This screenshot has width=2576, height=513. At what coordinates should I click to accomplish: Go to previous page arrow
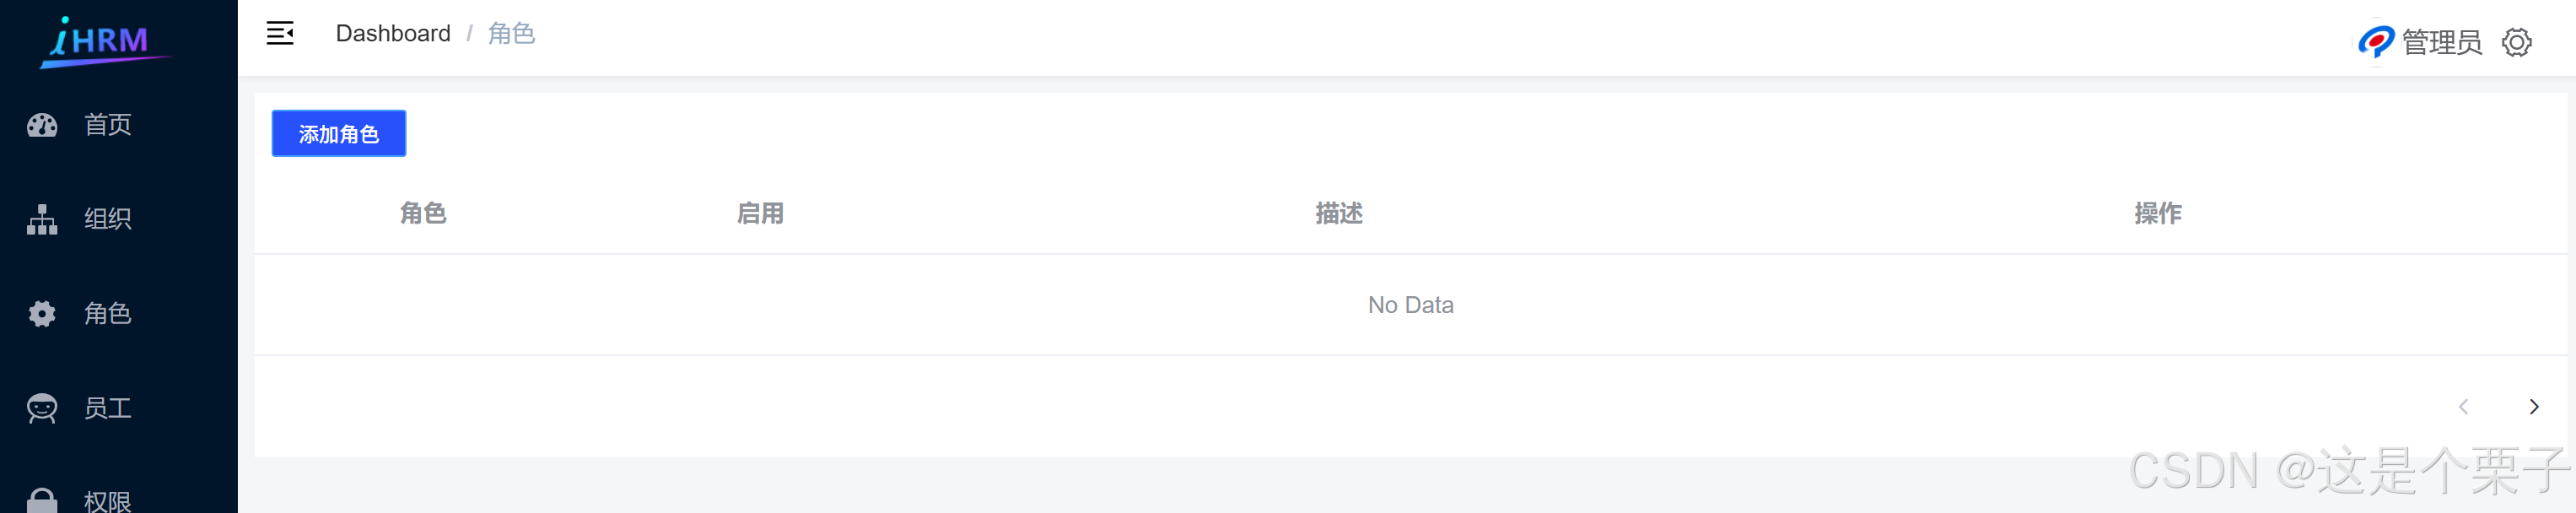(2464, 407)
